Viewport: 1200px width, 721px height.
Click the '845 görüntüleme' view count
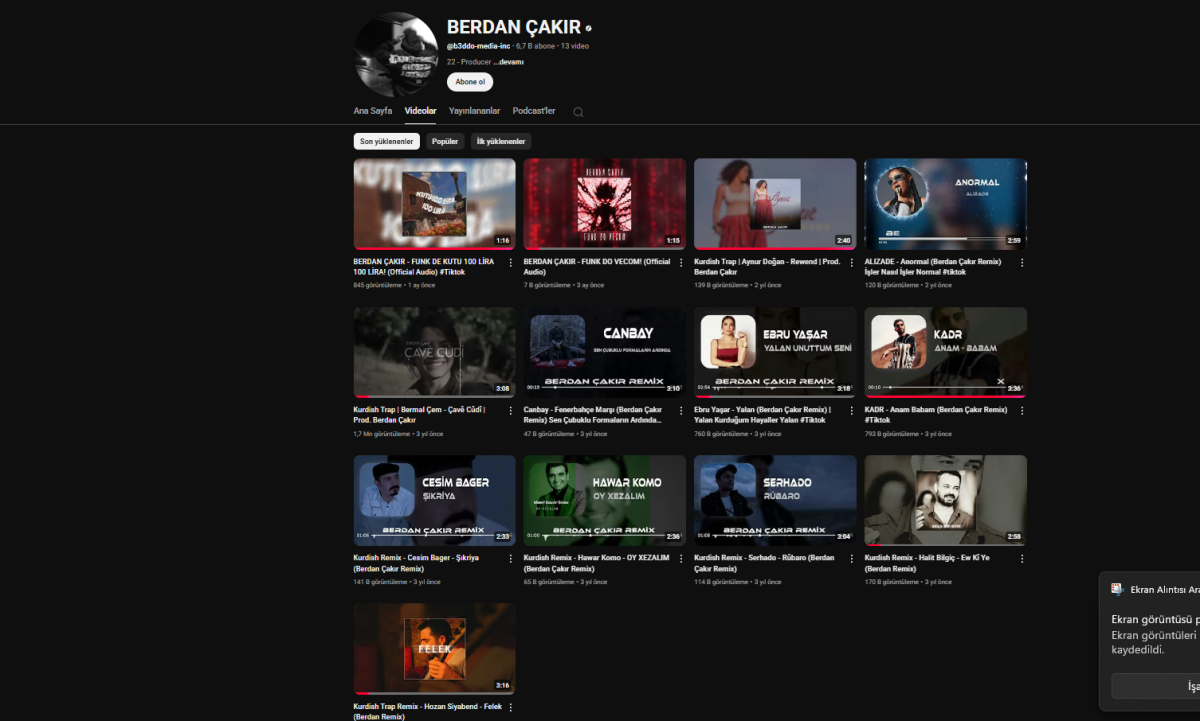(377, 285)
